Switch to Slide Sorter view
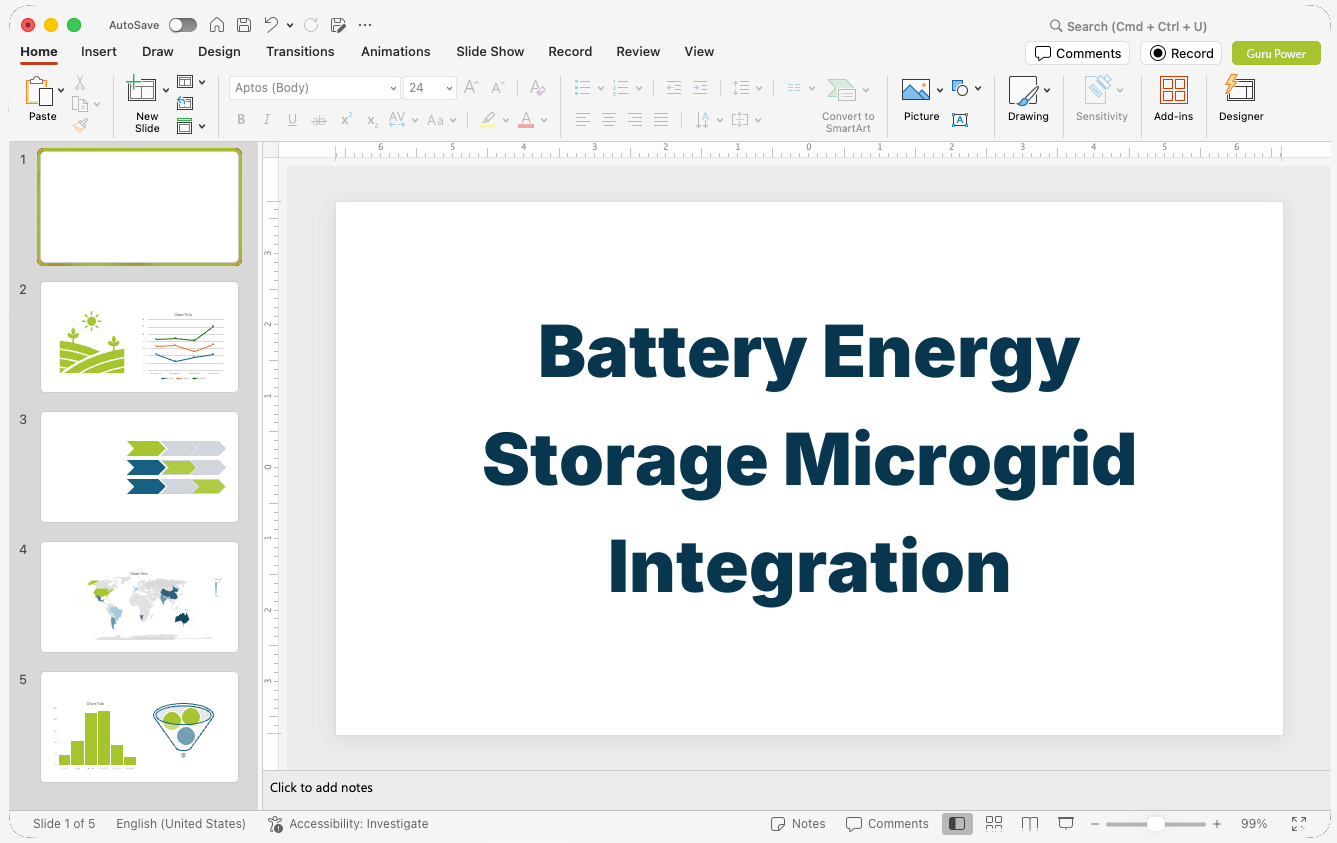The image size is (1337, 843). click(994, 824)
